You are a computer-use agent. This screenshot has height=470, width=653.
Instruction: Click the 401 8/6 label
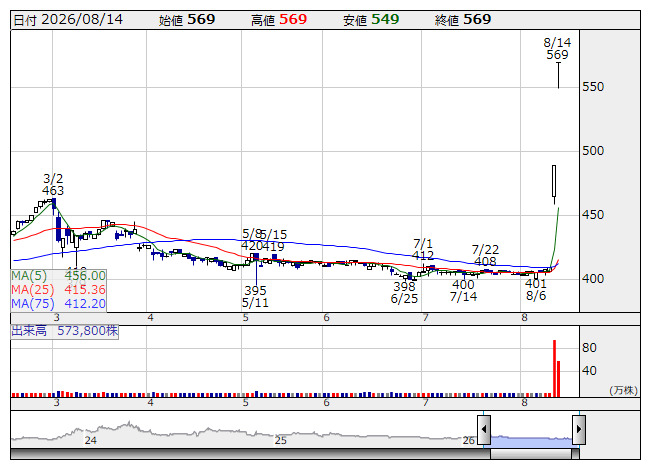coord(536,290)
